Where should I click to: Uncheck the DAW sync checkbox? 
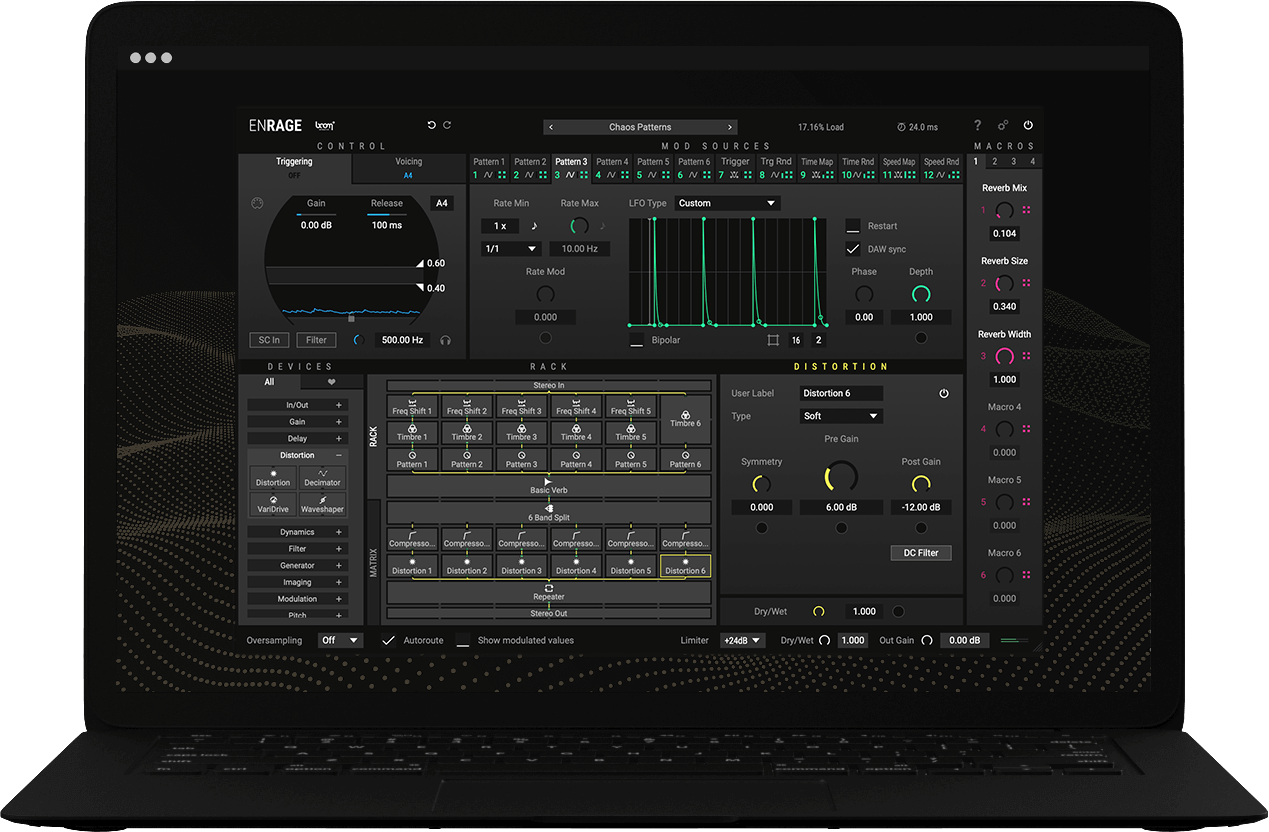[853, 249]
